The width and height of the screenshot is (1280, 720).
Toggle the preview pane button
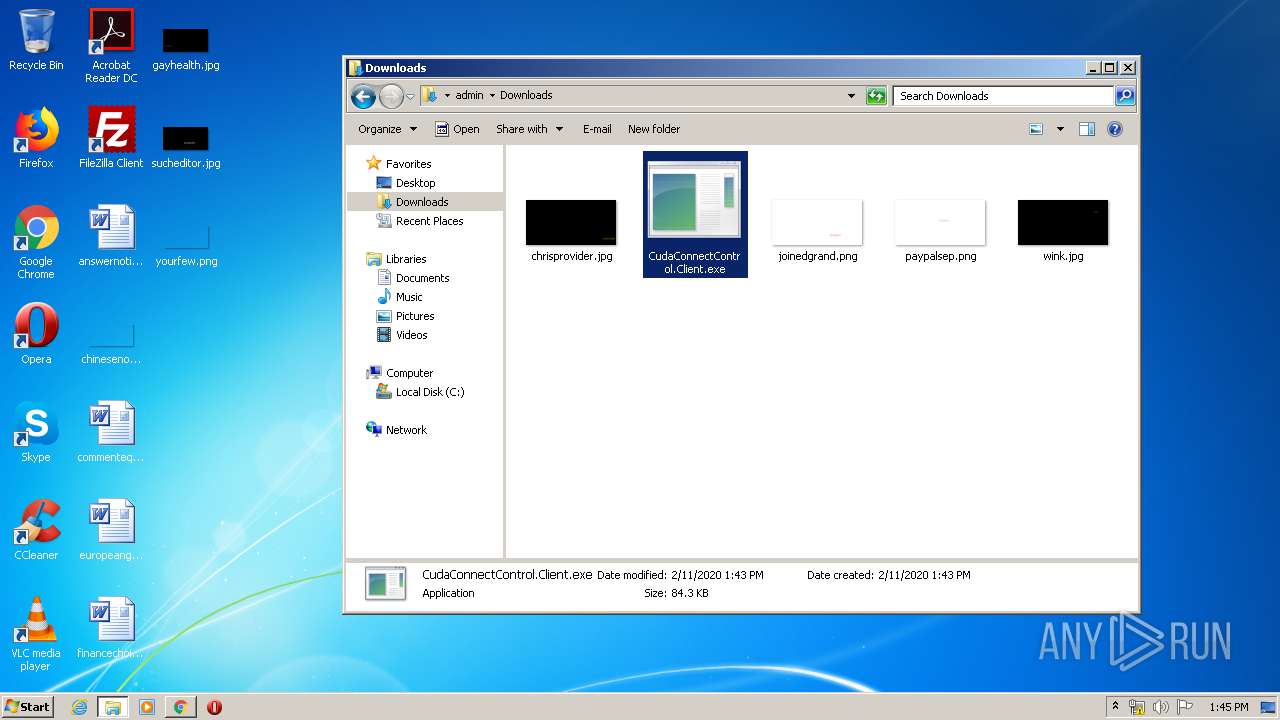pyautogui.click(x=1087, y=129)
